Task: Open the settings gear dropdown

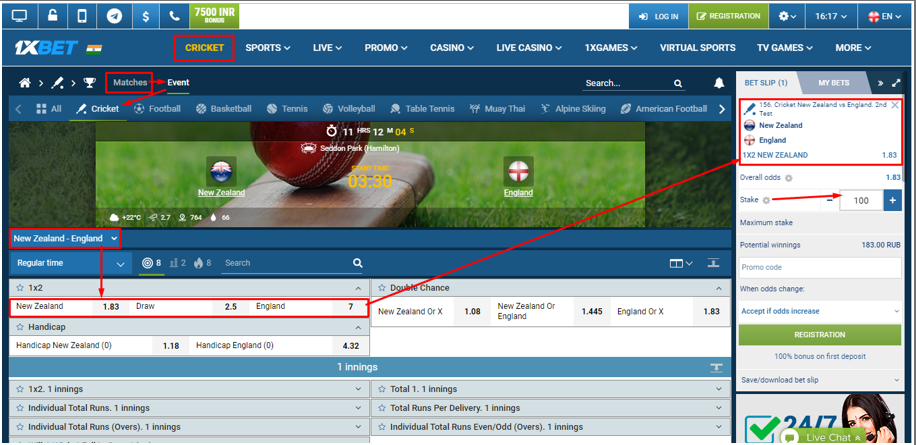Action: click(x=787, y=16)
